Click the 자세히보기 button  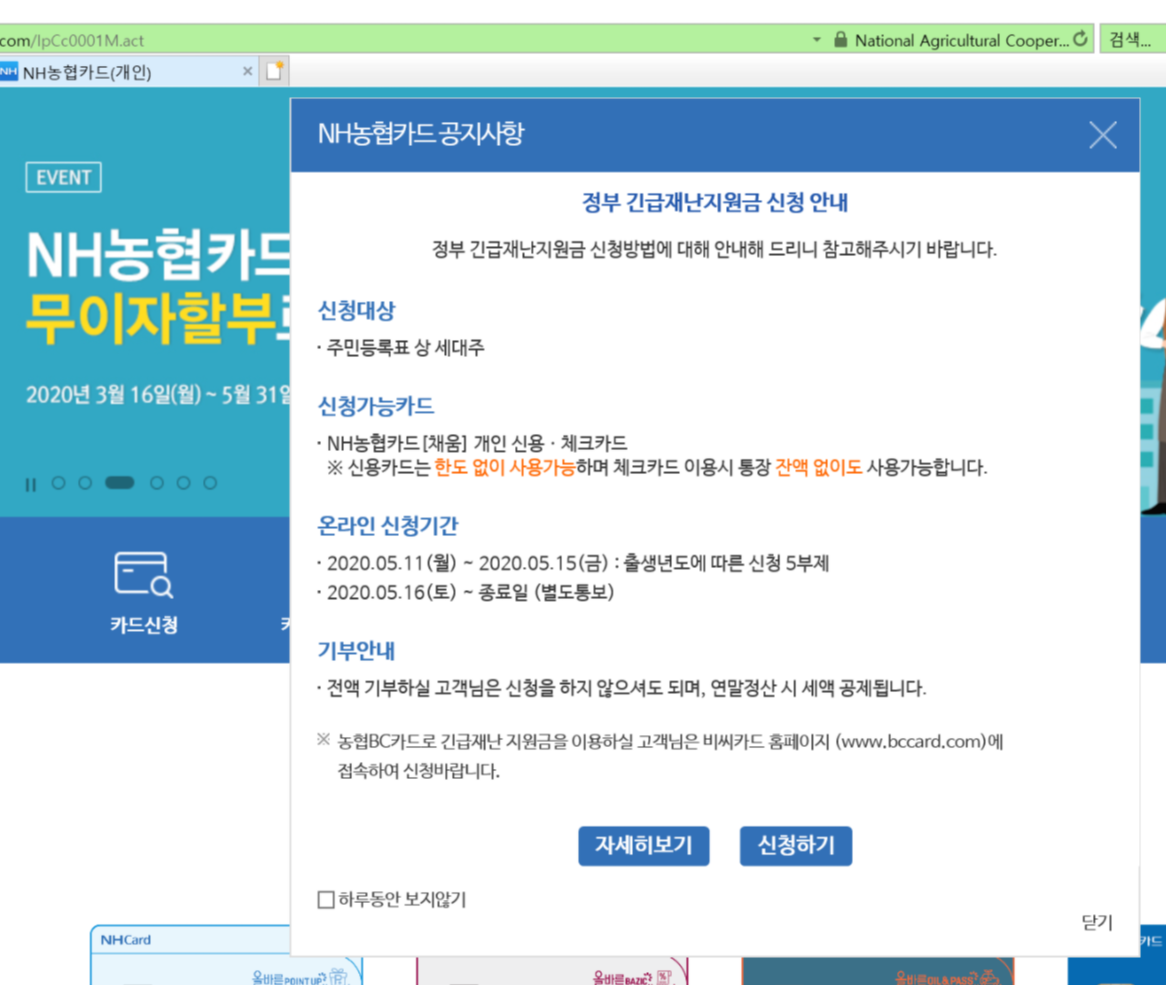pyautogui.click(x=643, y=845)
